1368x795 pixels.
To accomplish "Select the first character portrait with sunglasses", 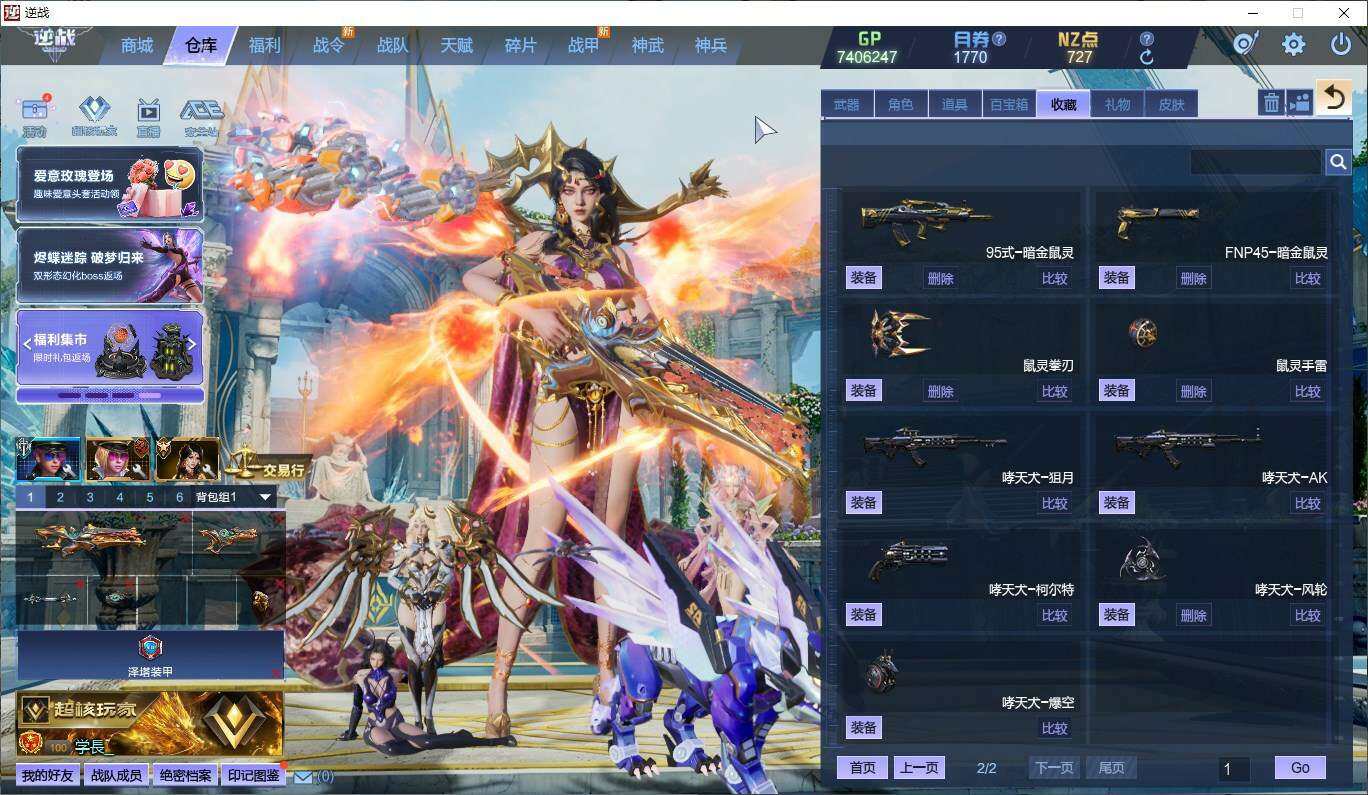I will pos(48,459).
